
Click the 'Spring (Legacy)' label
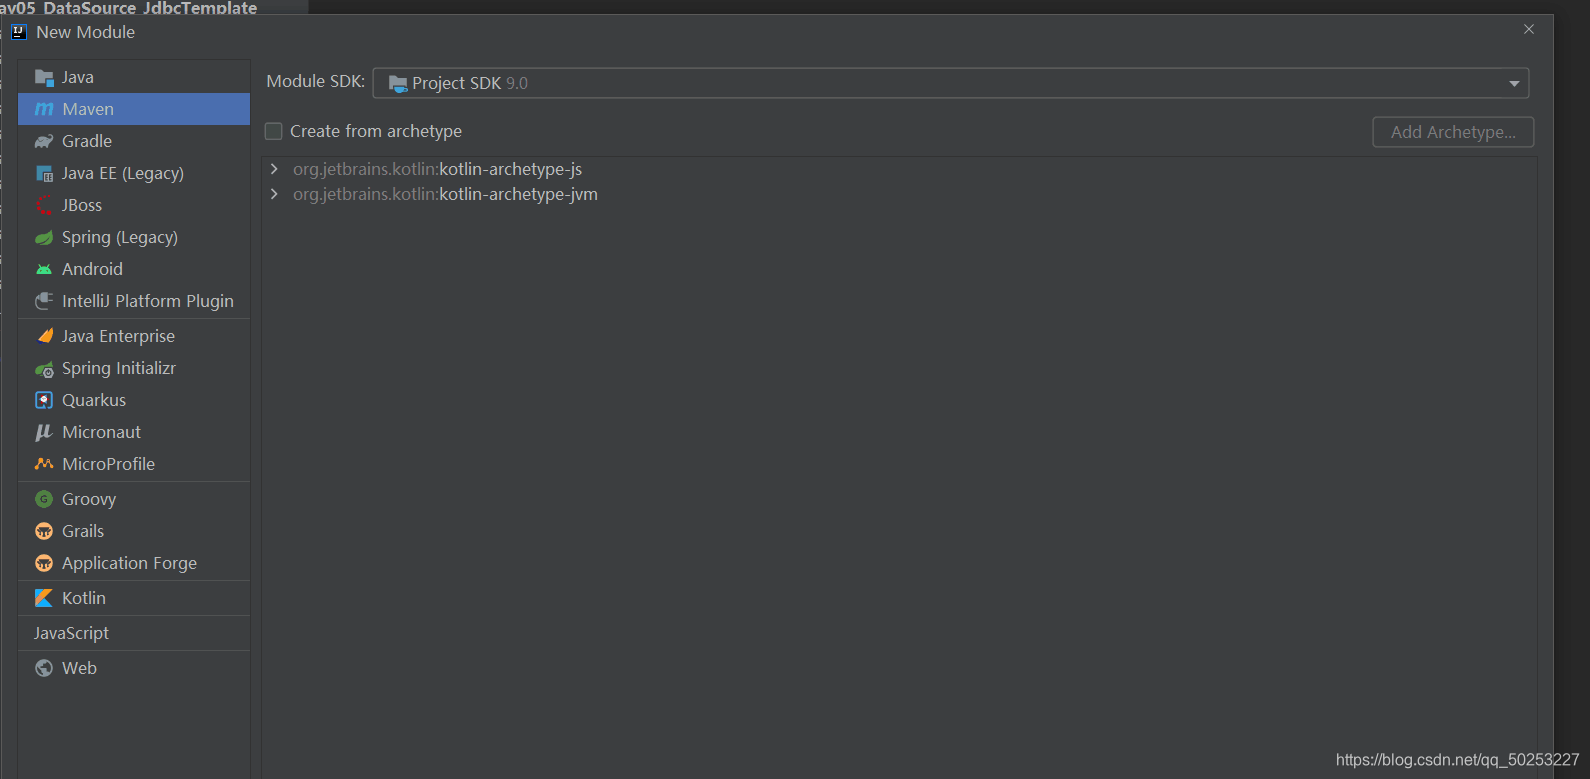(x=120, y=237)
